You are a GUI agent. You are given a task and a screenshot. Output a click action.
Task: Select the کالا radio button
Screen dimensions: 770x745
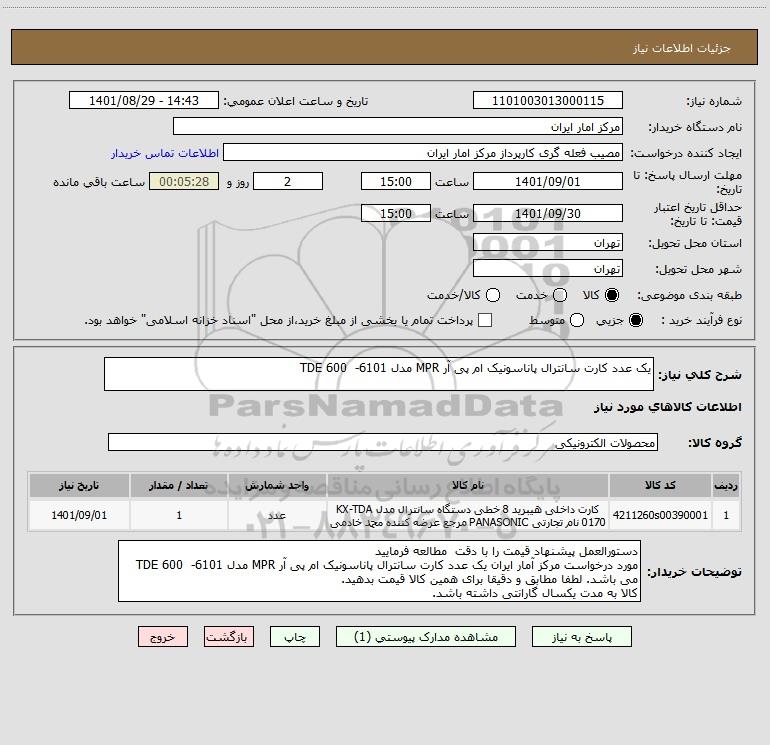pos(612,295)
